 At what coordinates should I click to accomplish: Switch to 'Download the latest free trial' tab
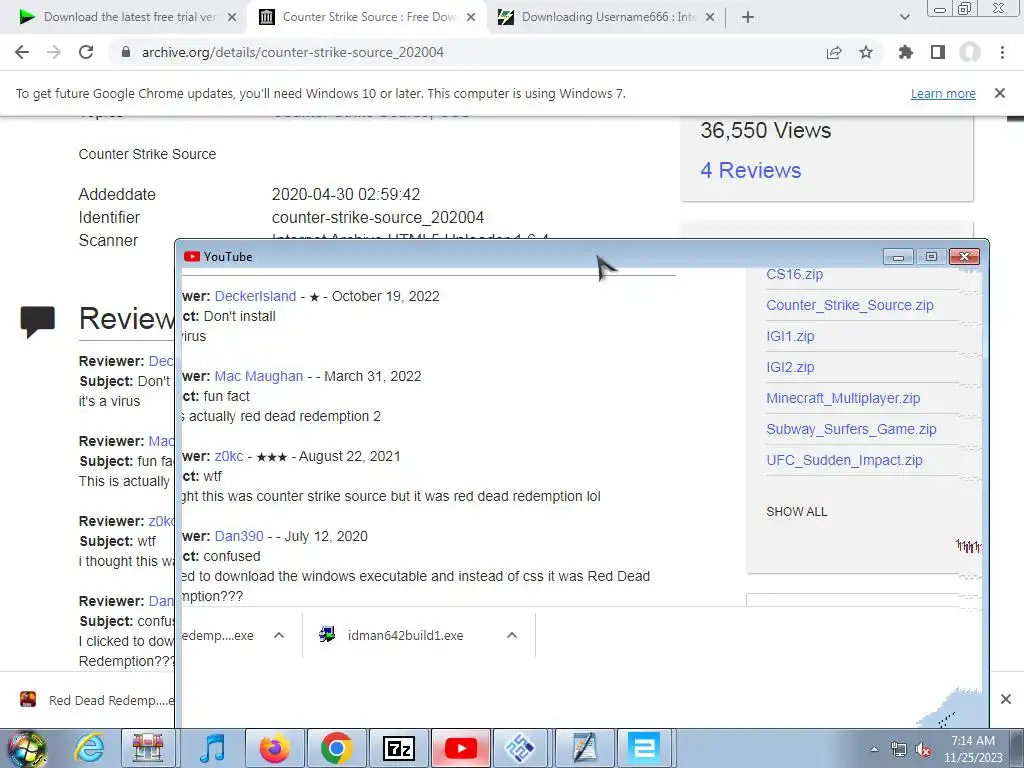pos(129,17)
